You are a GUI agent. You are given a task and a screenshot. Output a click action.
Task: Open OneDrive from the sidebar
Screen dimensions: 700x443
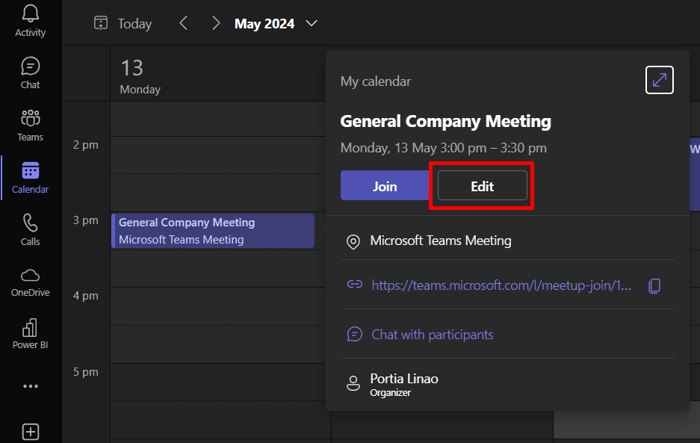click(x=30, y=282)
